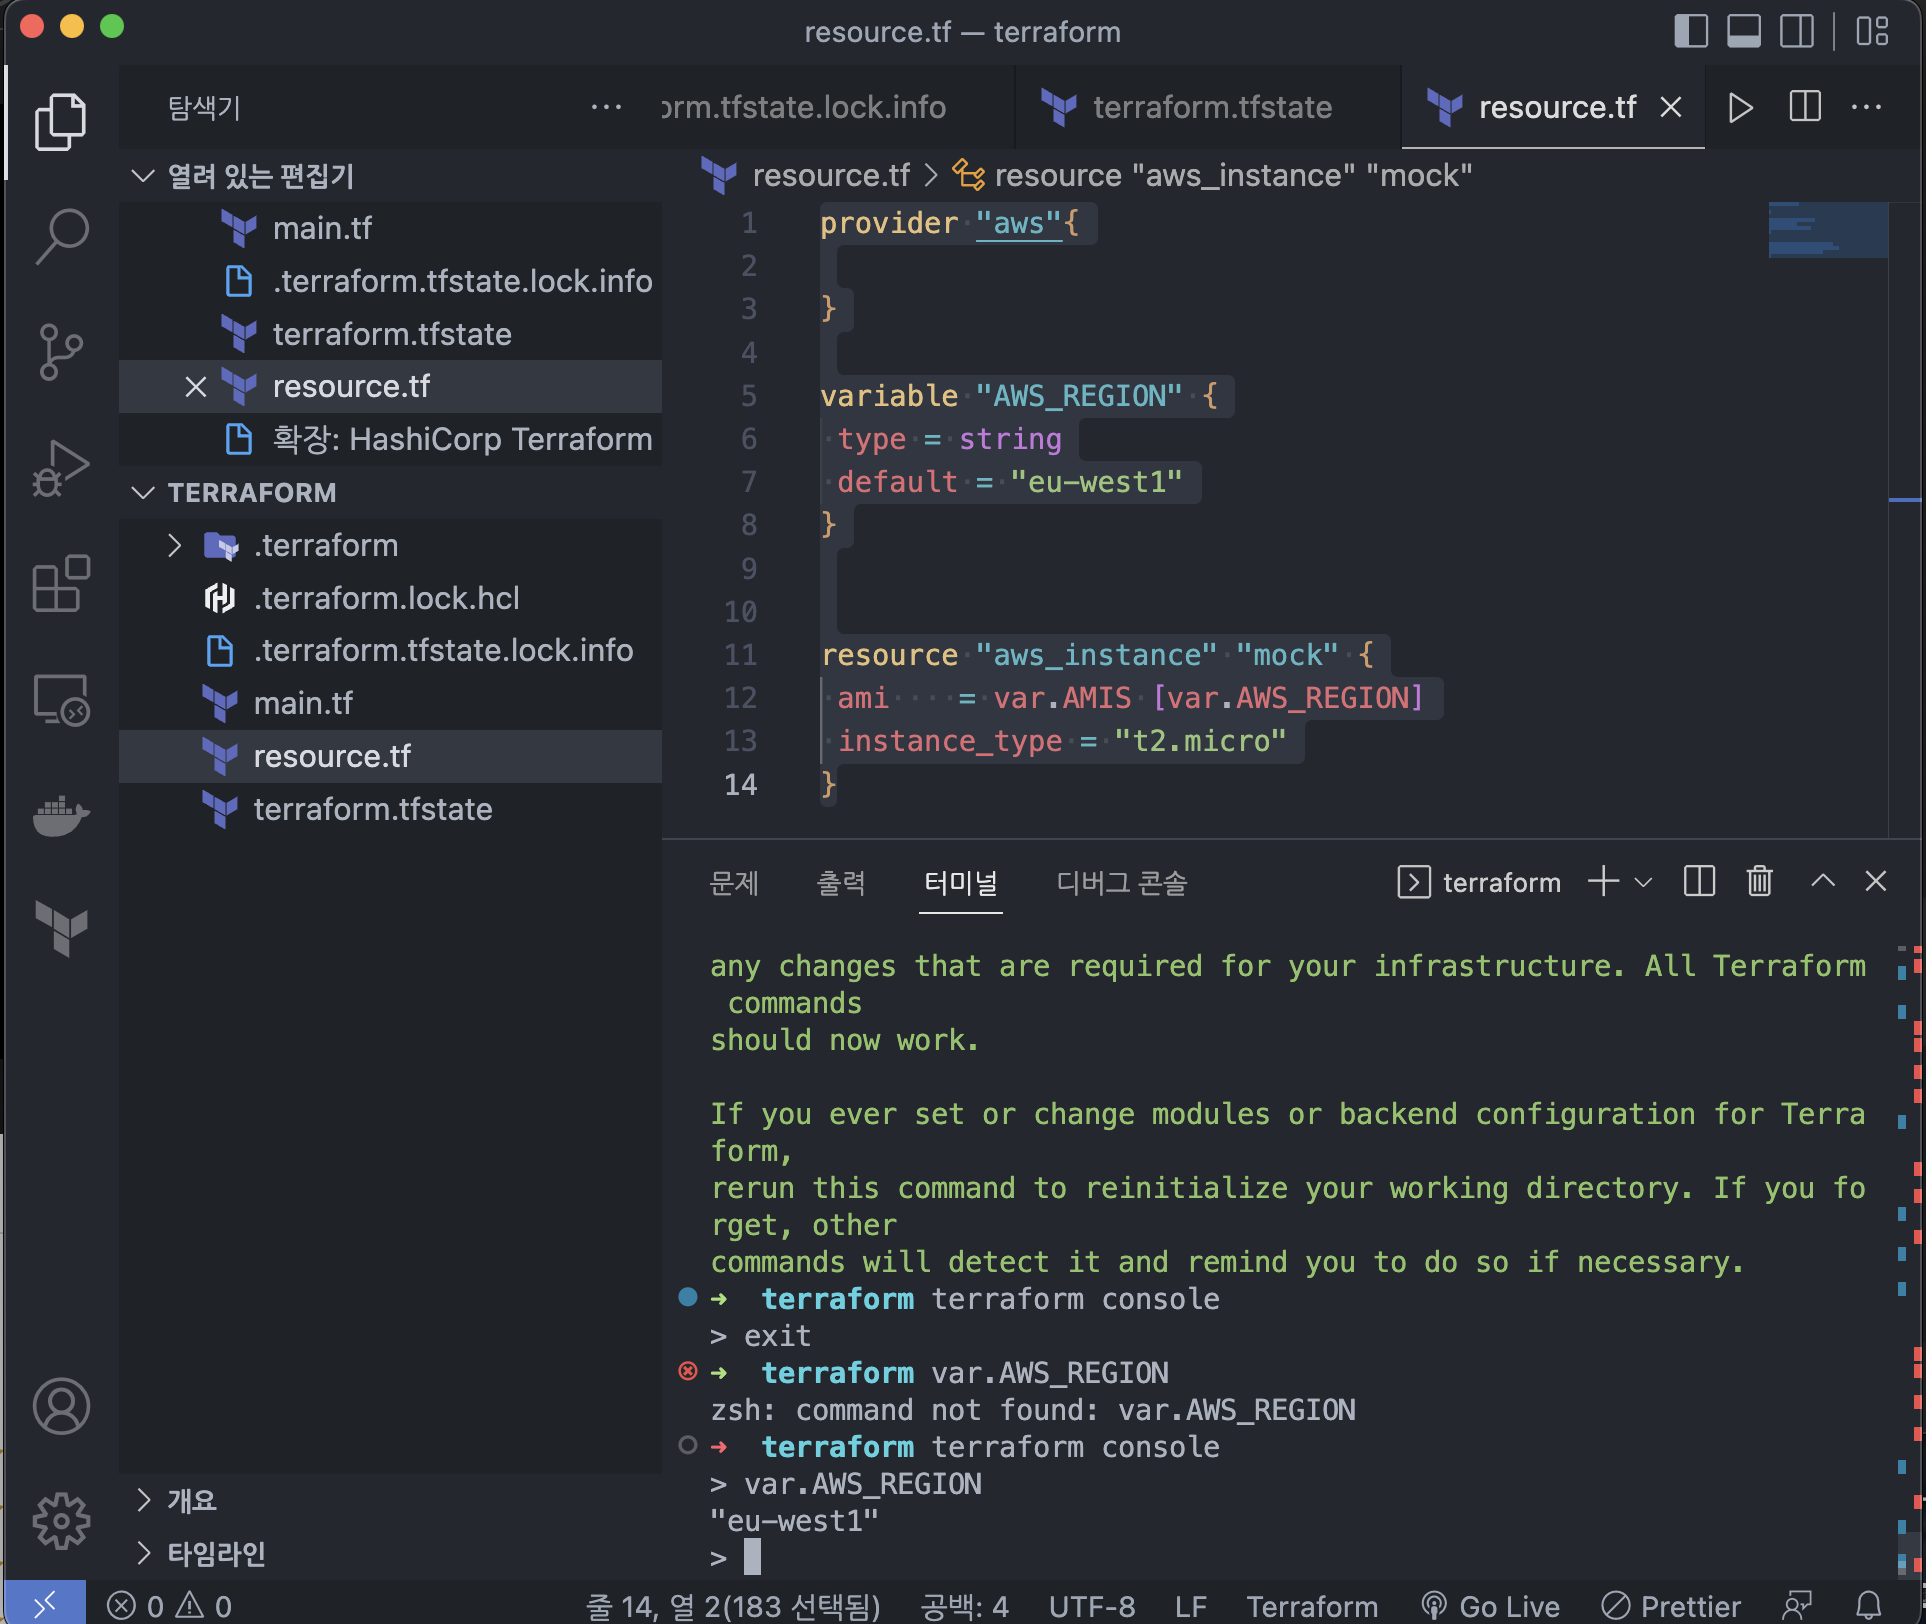Close the terminal panel
This screenshot has width=1926, height=1624.
pos(1875,882)
